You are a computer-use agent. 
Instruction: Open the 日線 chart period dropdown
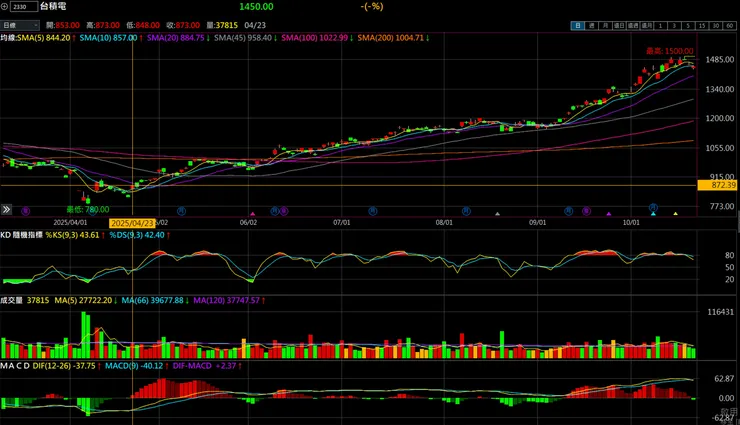coord(20,25)
